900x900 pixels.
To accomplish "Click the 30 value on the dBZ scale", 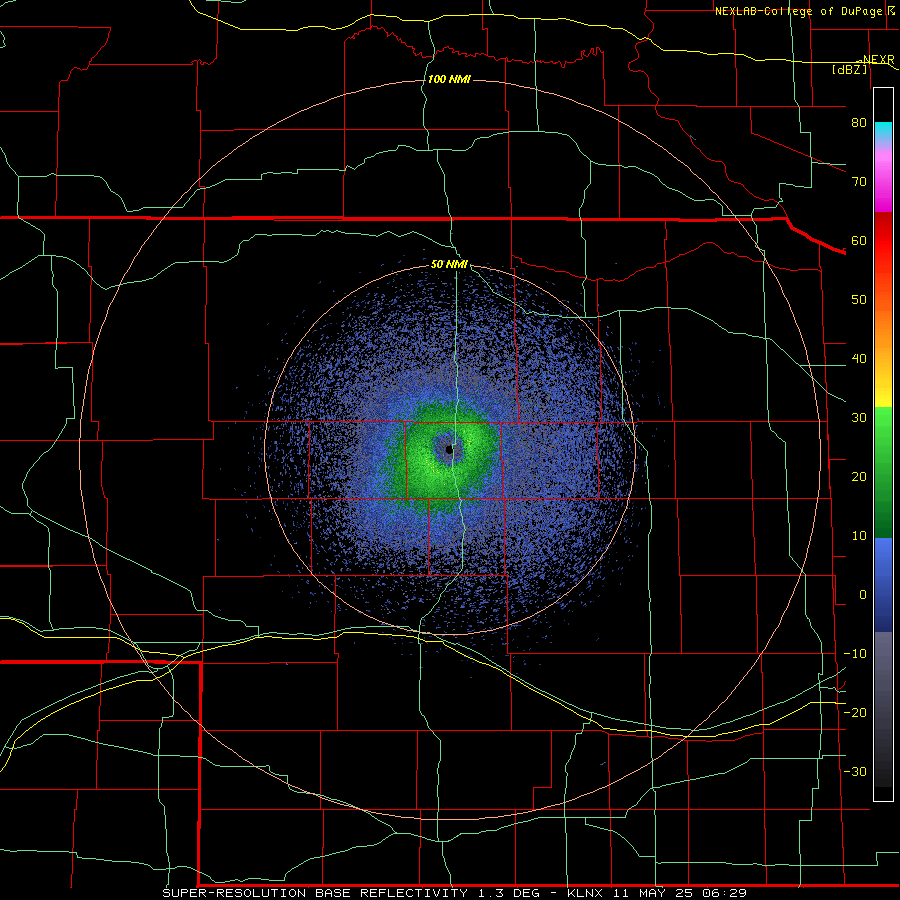I will point(859,418).
